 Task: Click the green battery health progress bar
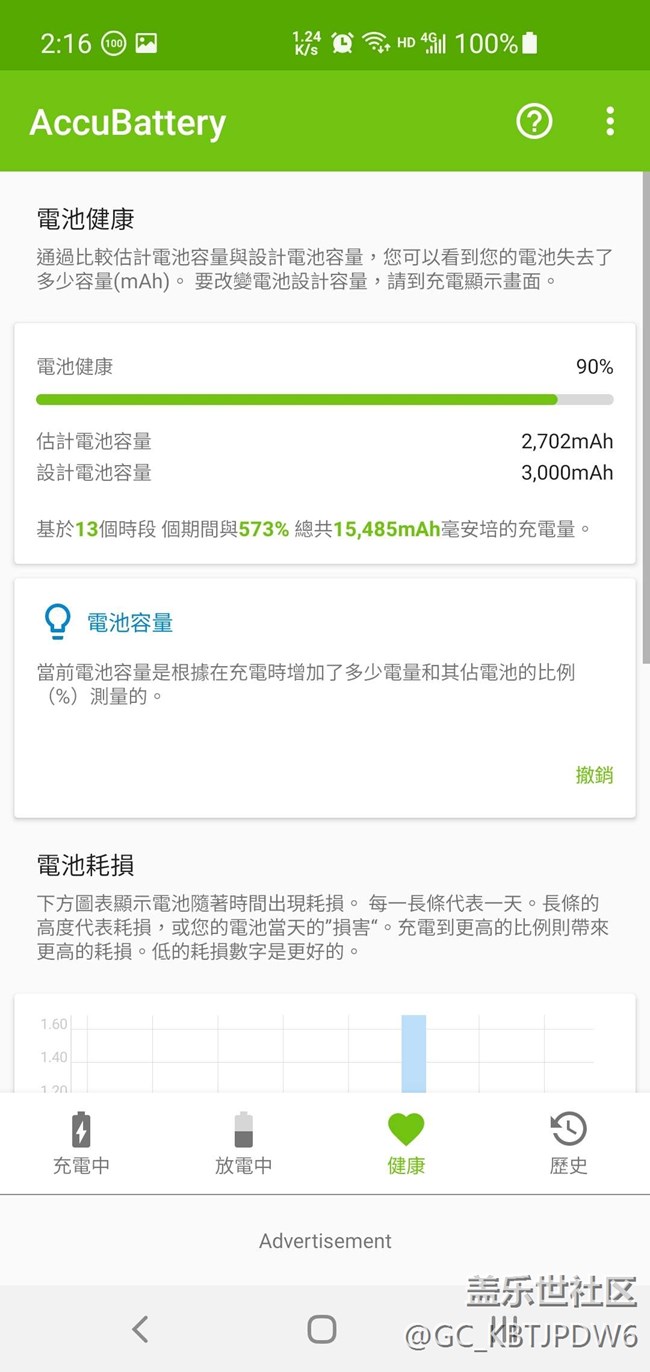click(325, 399)
